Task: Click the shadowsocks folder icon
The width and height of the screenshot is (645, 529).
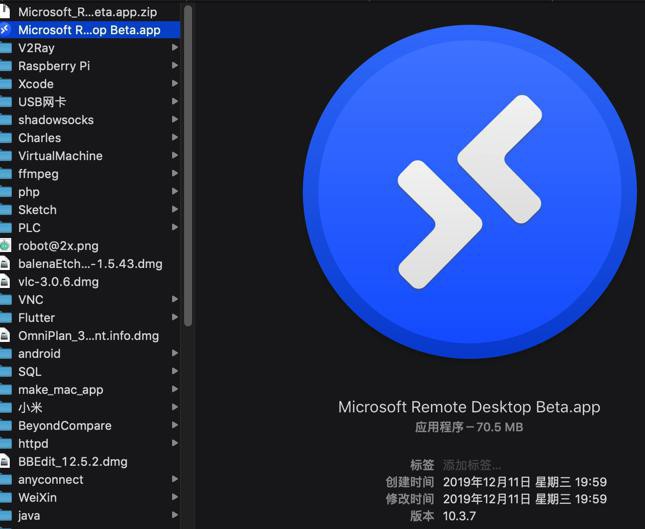Action: 5,120
